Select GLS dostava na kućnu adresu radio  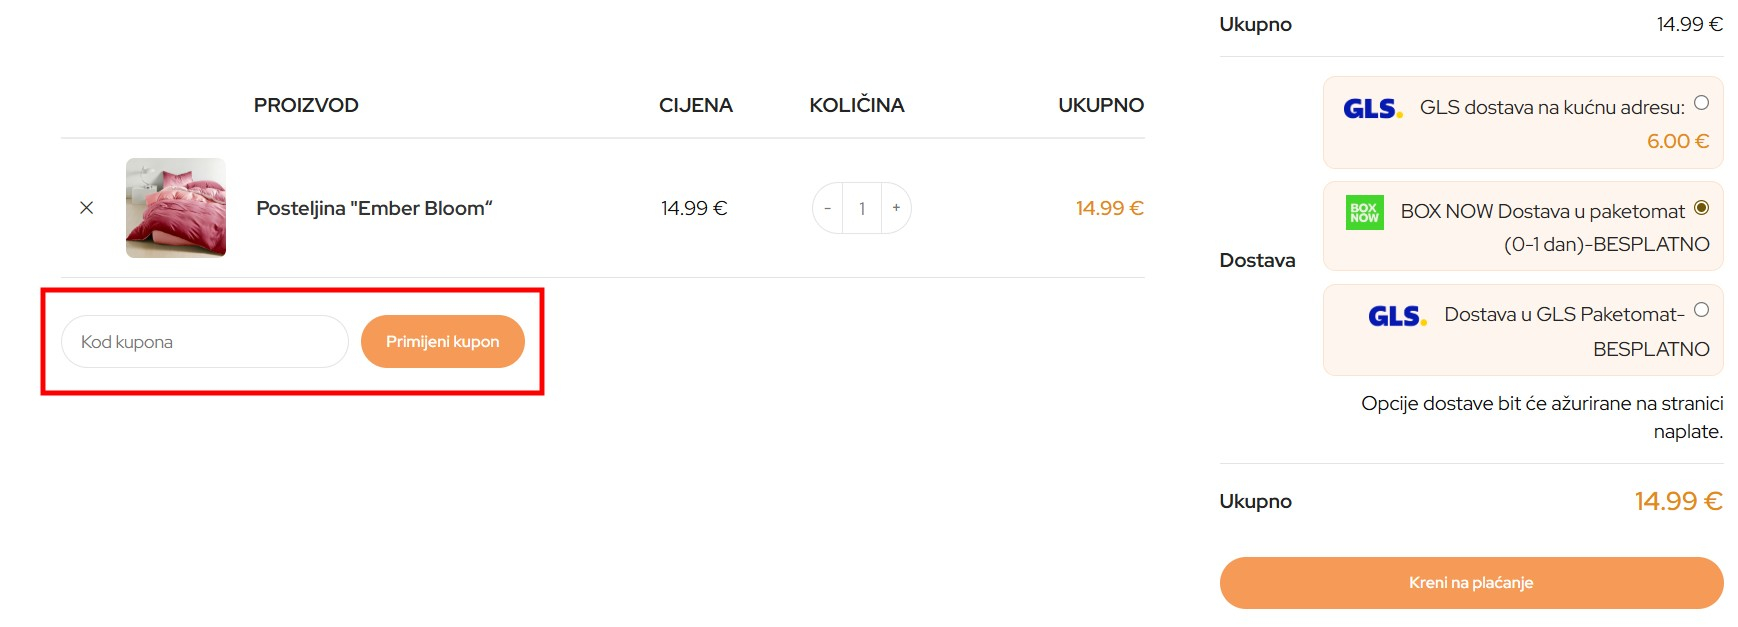tap(1701, 103)
